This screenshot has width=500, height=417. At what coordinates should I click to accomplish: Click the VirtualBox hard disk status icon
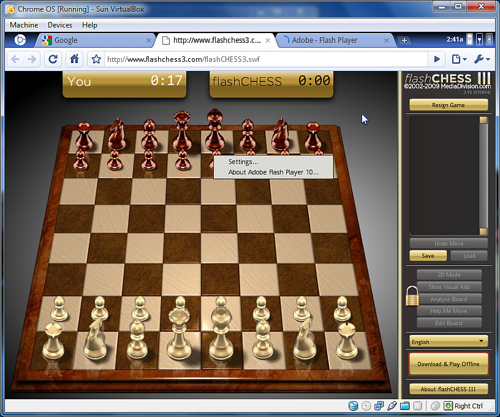coord(353,406)
